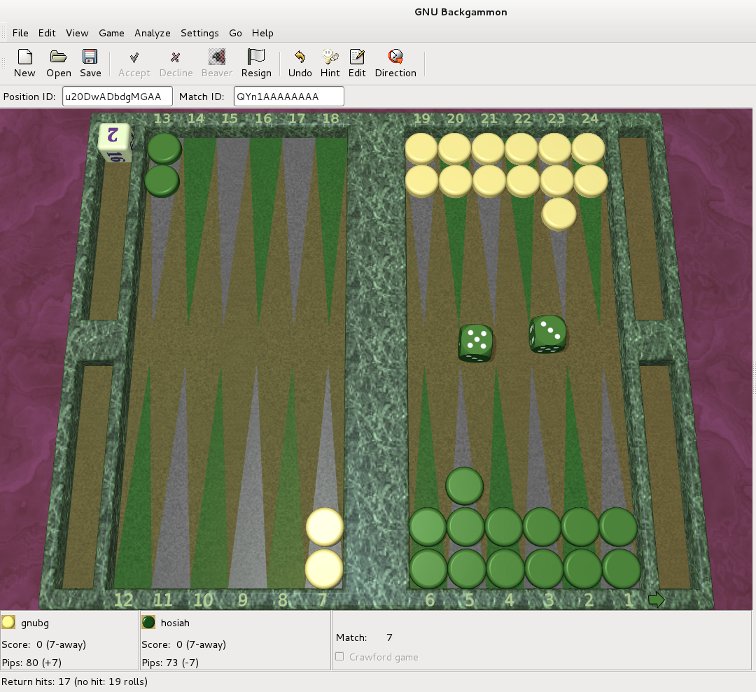The width and height of the screenshot is (756, 692).
Task: Open the Game menu
Action: pyautogui.click(x=111, y=33)
